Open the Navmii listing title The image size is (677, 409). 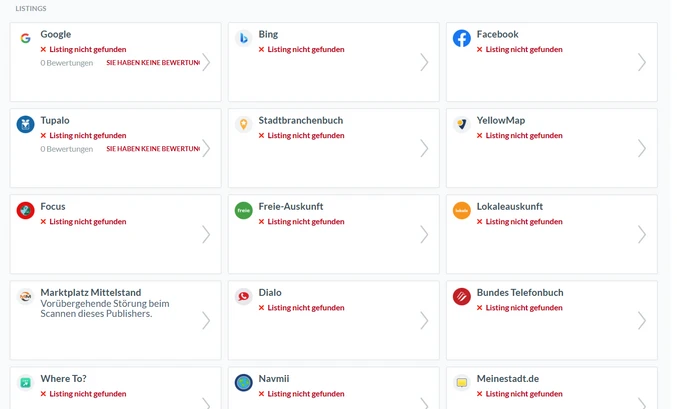point(274,379)
